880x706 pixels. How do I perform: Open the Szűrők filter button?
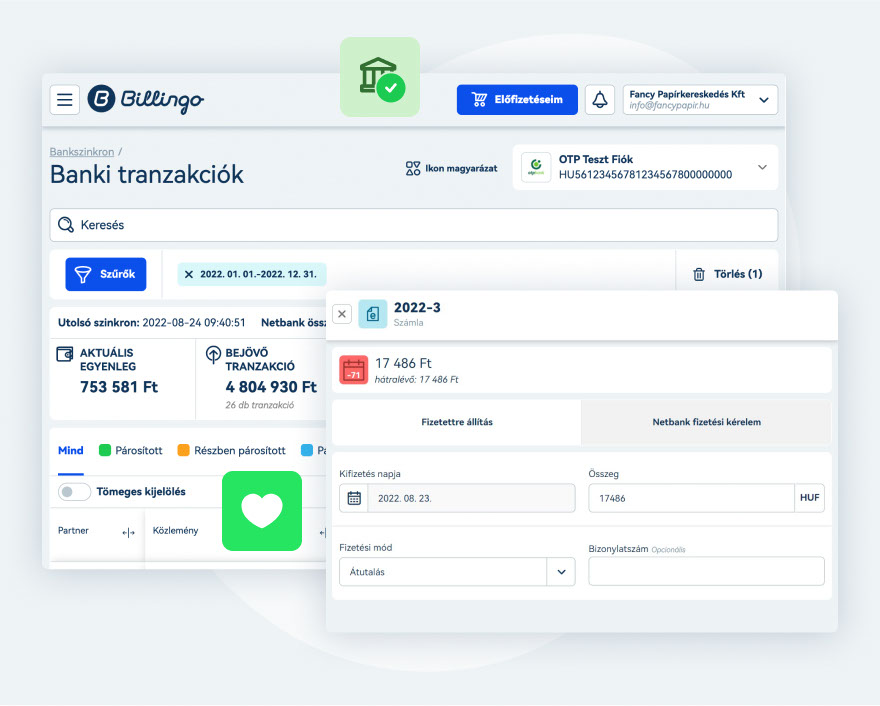coord(106,274)
